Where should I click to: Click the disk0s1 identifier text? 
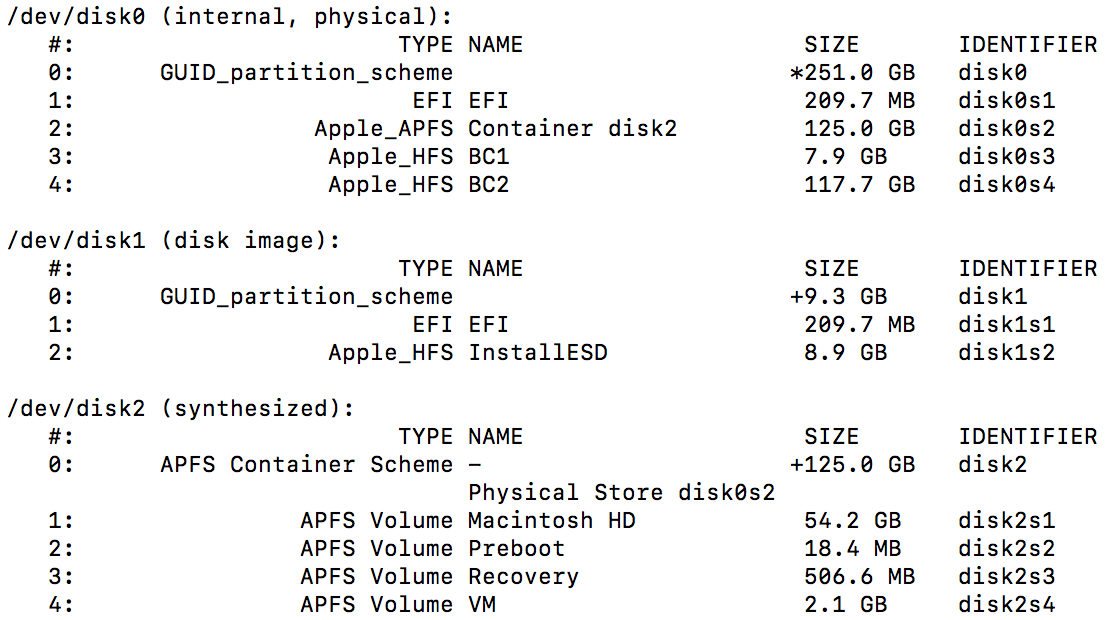coord(1006,100)
